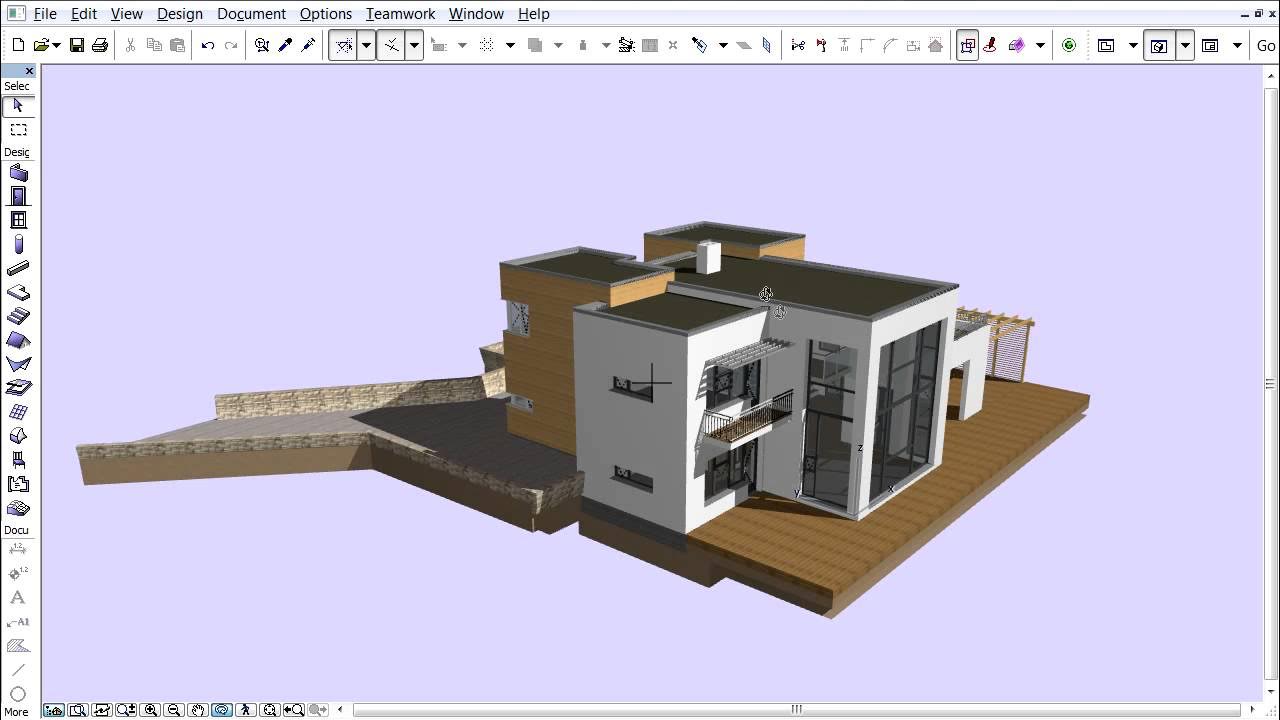Select the Morph tool
This screenshot has width=1280, height=720.
click(x=18, y=436)
